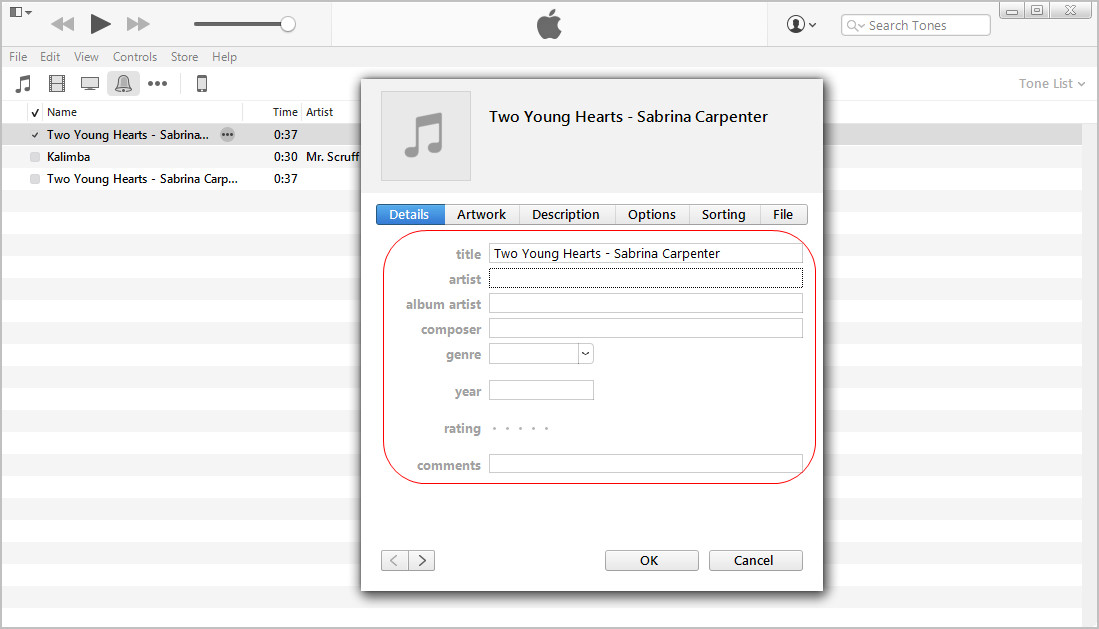Go to next item with right arrow
The height and width of the screenshot is (629, 1099).
422,560
